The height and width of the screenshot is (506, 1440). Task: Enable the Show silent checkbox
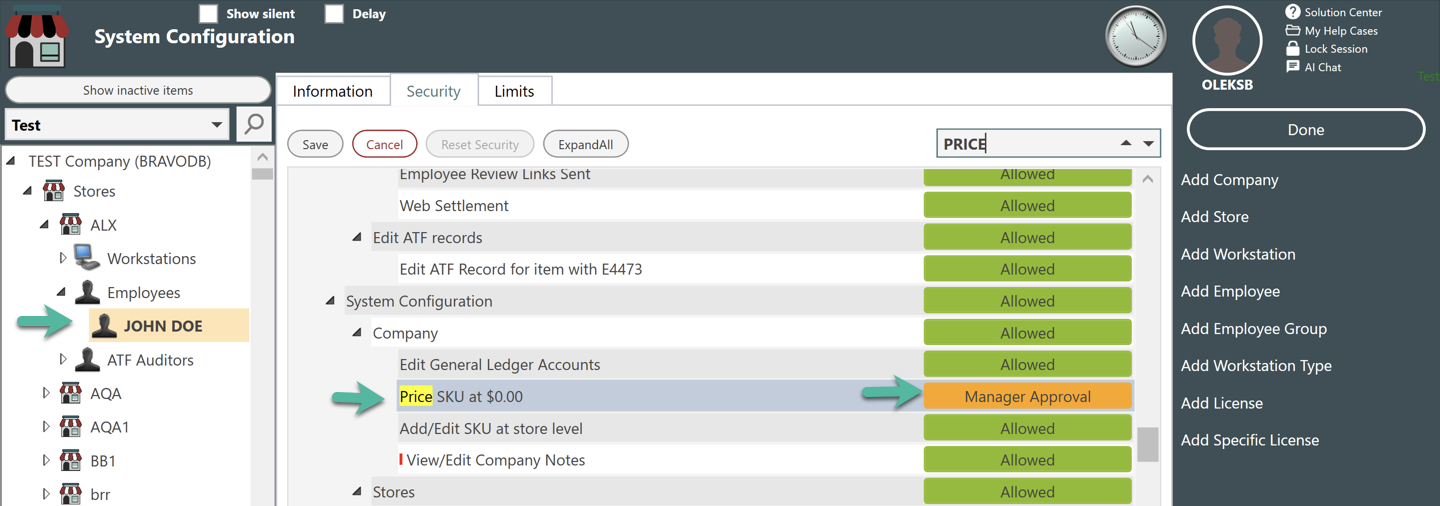click(208, 14)
